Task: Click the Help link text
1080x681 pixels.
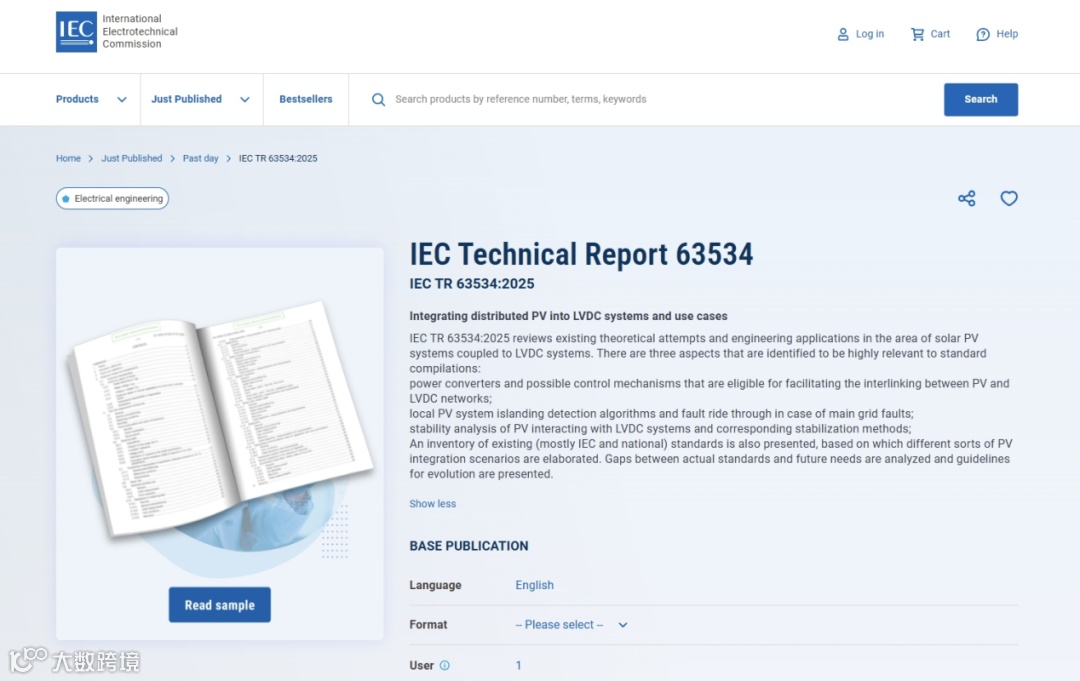Action: (1007, 34)
